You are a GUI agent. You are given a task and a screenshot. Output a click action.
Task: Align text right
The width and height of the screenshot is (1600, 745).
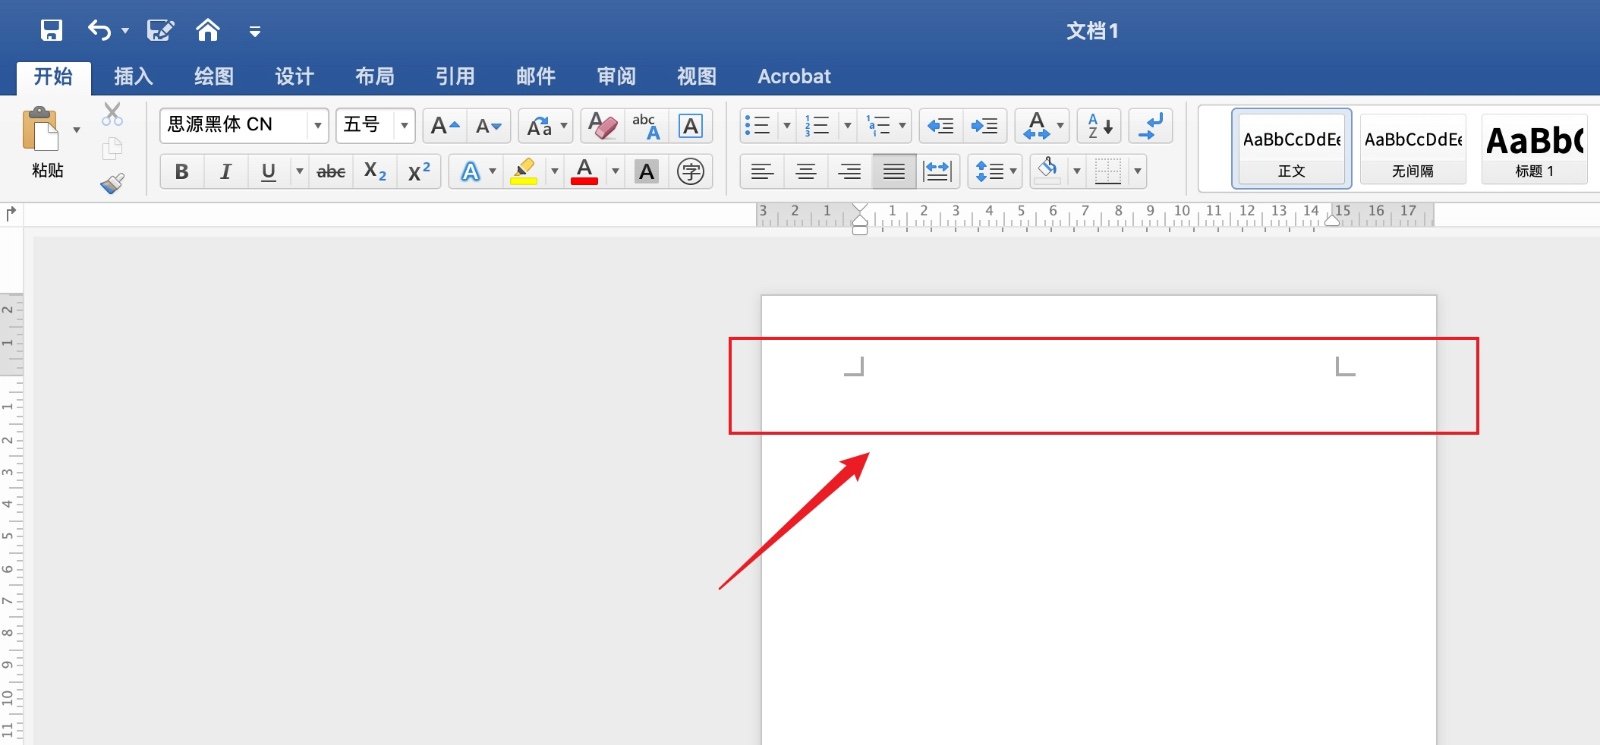[850, 172]
